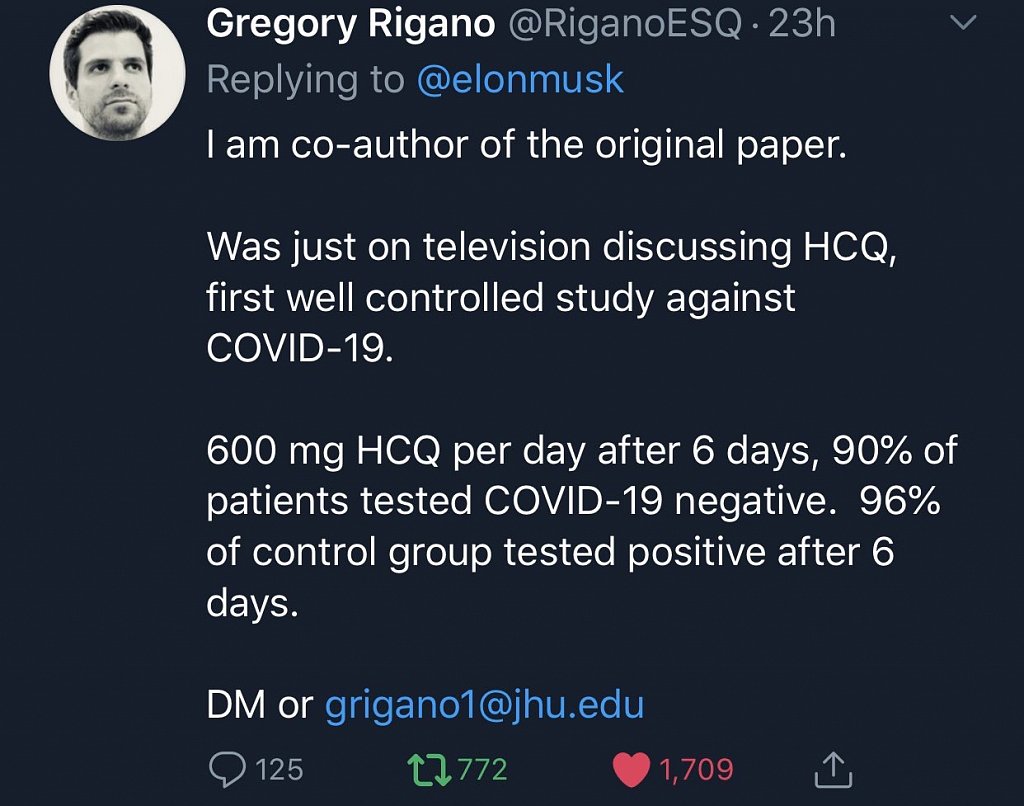Image resolution: width=1024 pixels, height=806 pixels.
Task: Tap the share upload arrow icon
Action: click(833, 769)
